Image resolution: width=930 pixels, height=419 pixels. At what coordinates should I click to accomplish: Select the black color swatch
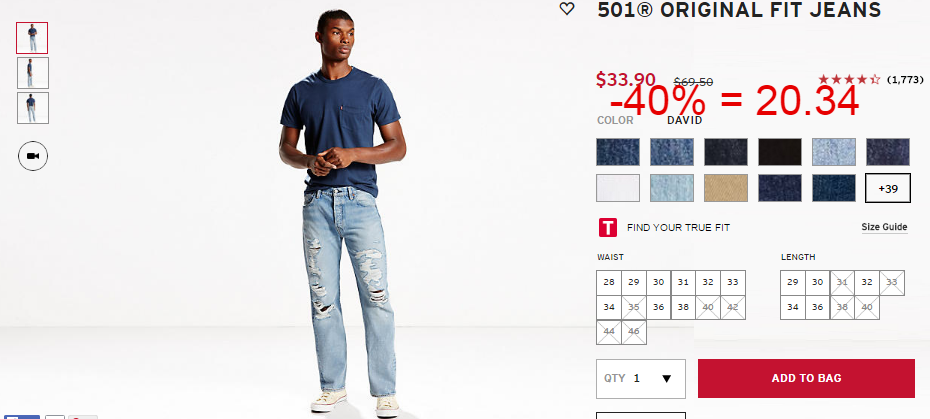(x=780, y=152)
